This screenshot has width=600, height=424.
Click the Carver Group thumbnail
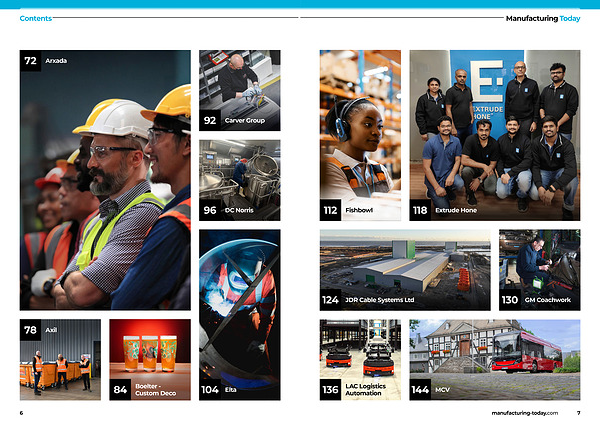[240, 90]
